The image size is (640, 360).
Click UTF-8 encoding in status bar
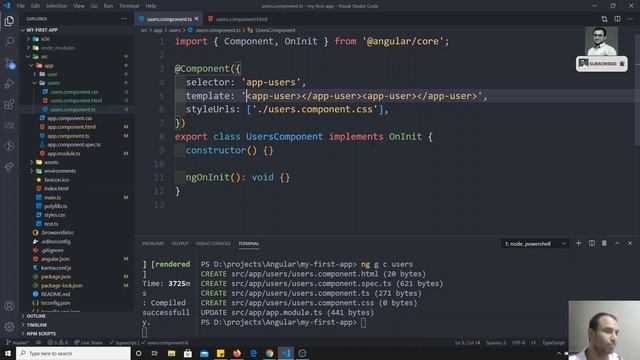pos(518,342)
